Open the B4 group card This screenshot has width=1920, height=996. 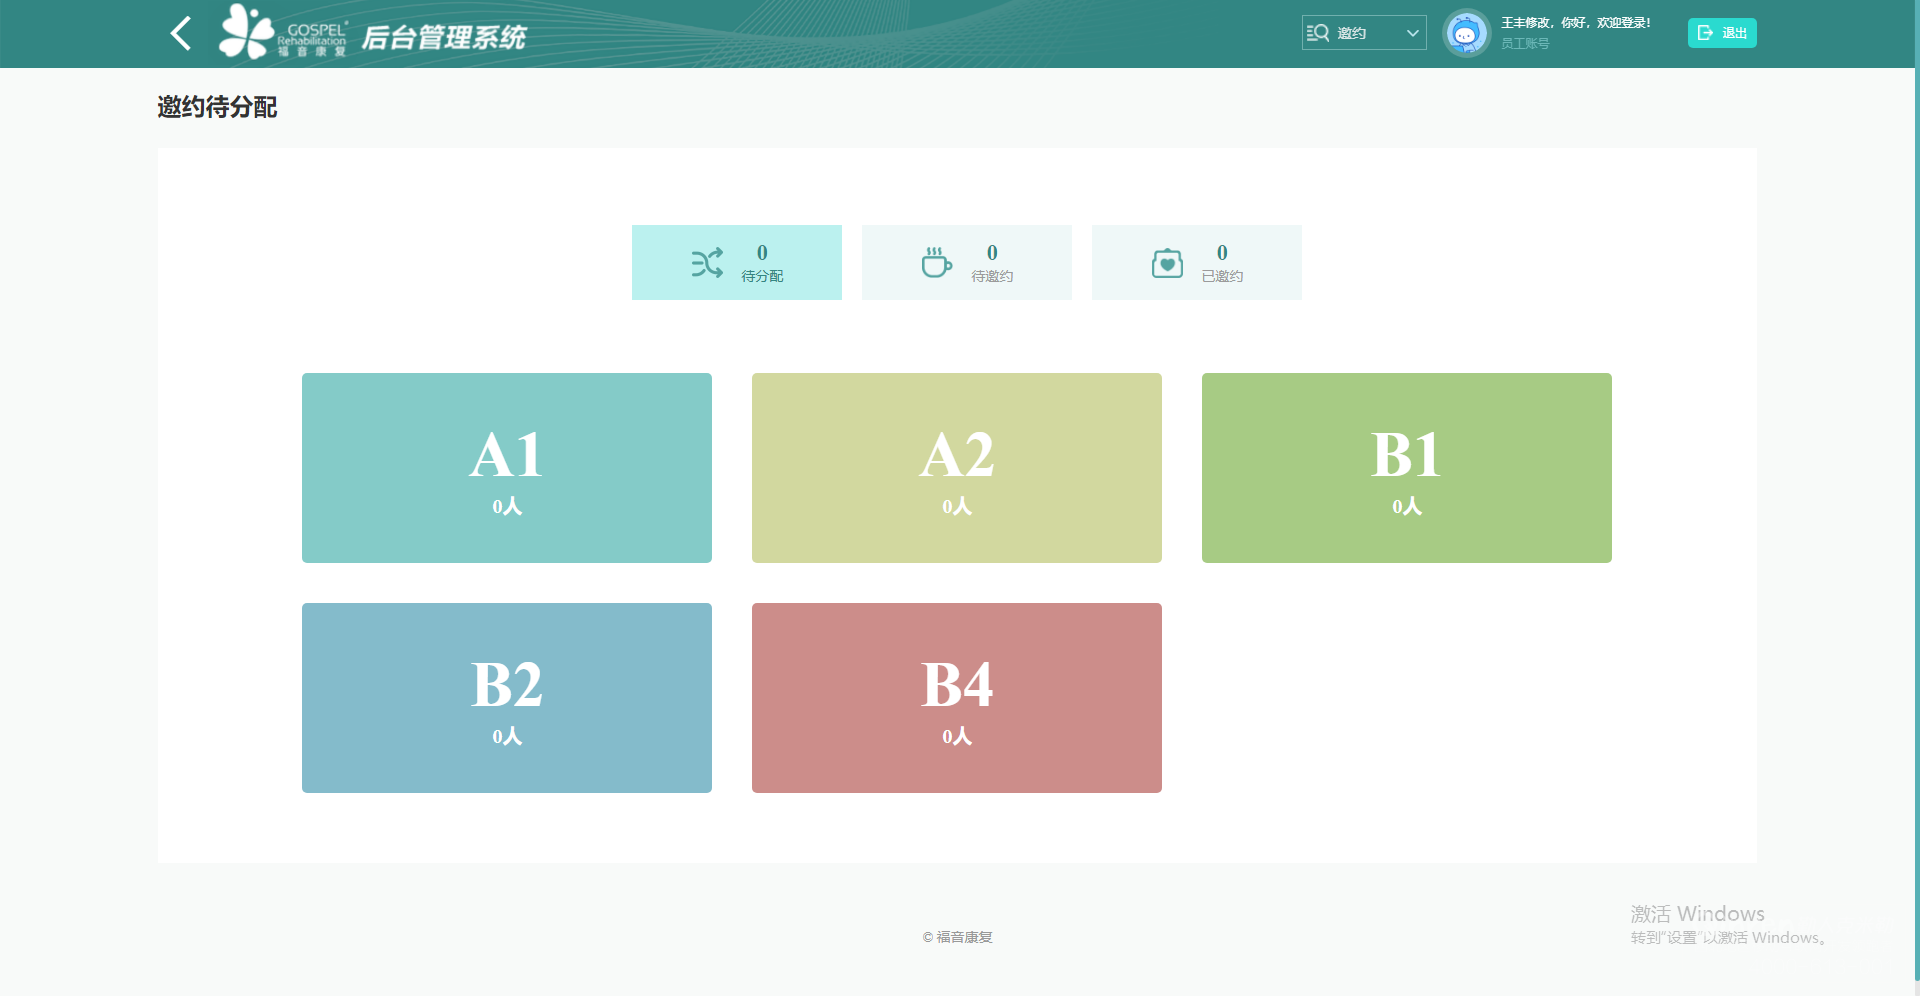pos(957,698)
